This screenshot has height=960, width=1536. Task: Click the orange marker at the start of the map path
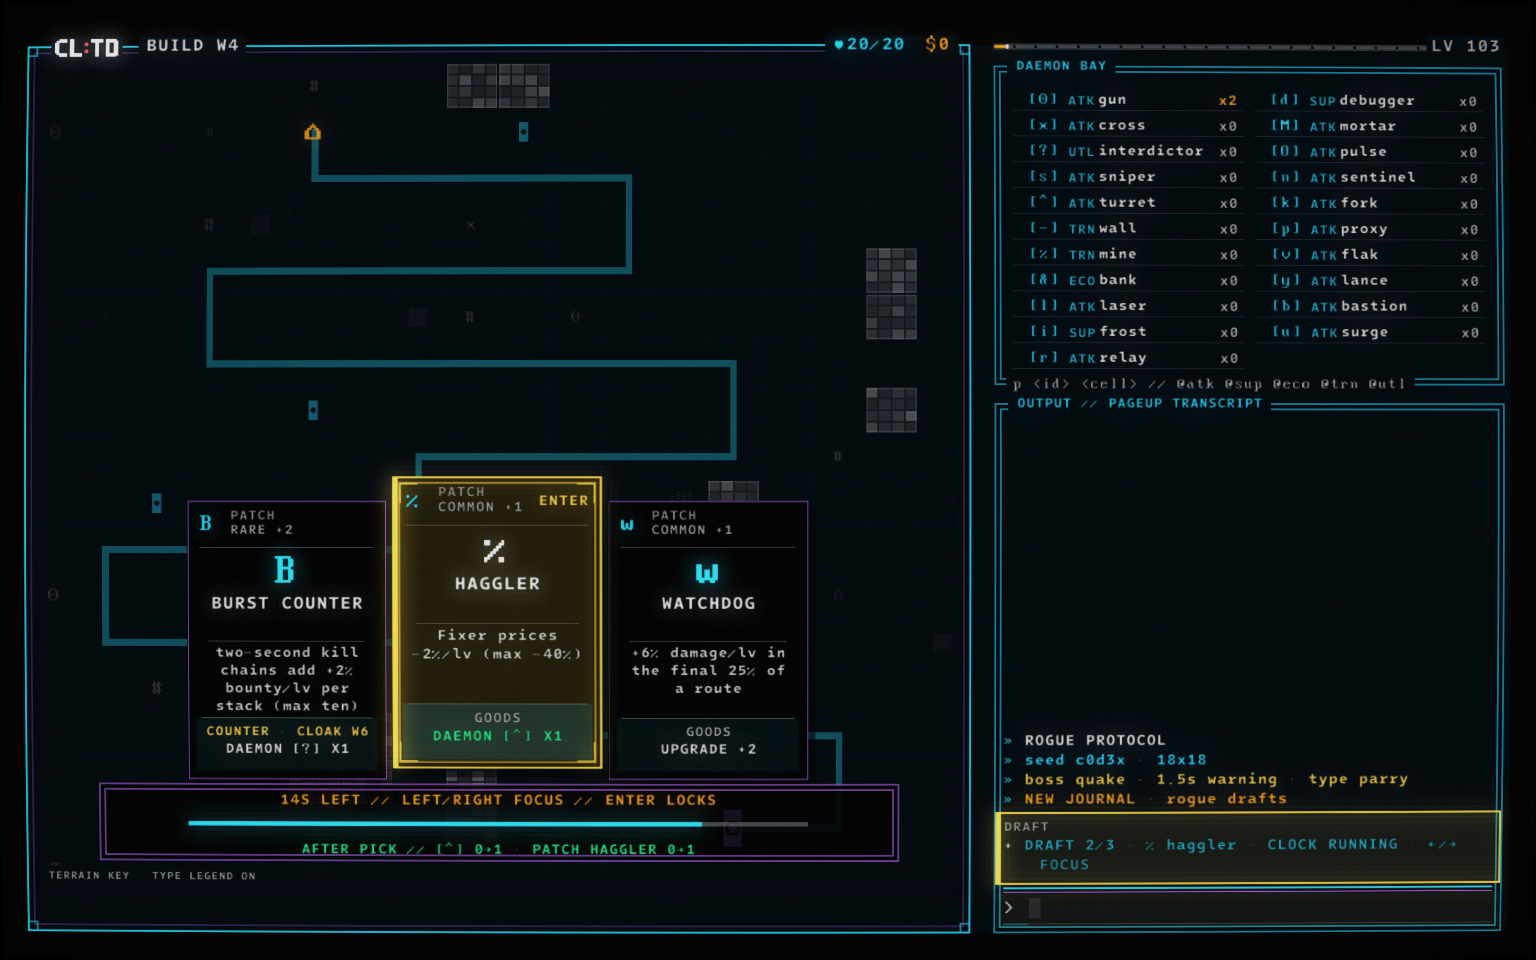coord(313,132)
